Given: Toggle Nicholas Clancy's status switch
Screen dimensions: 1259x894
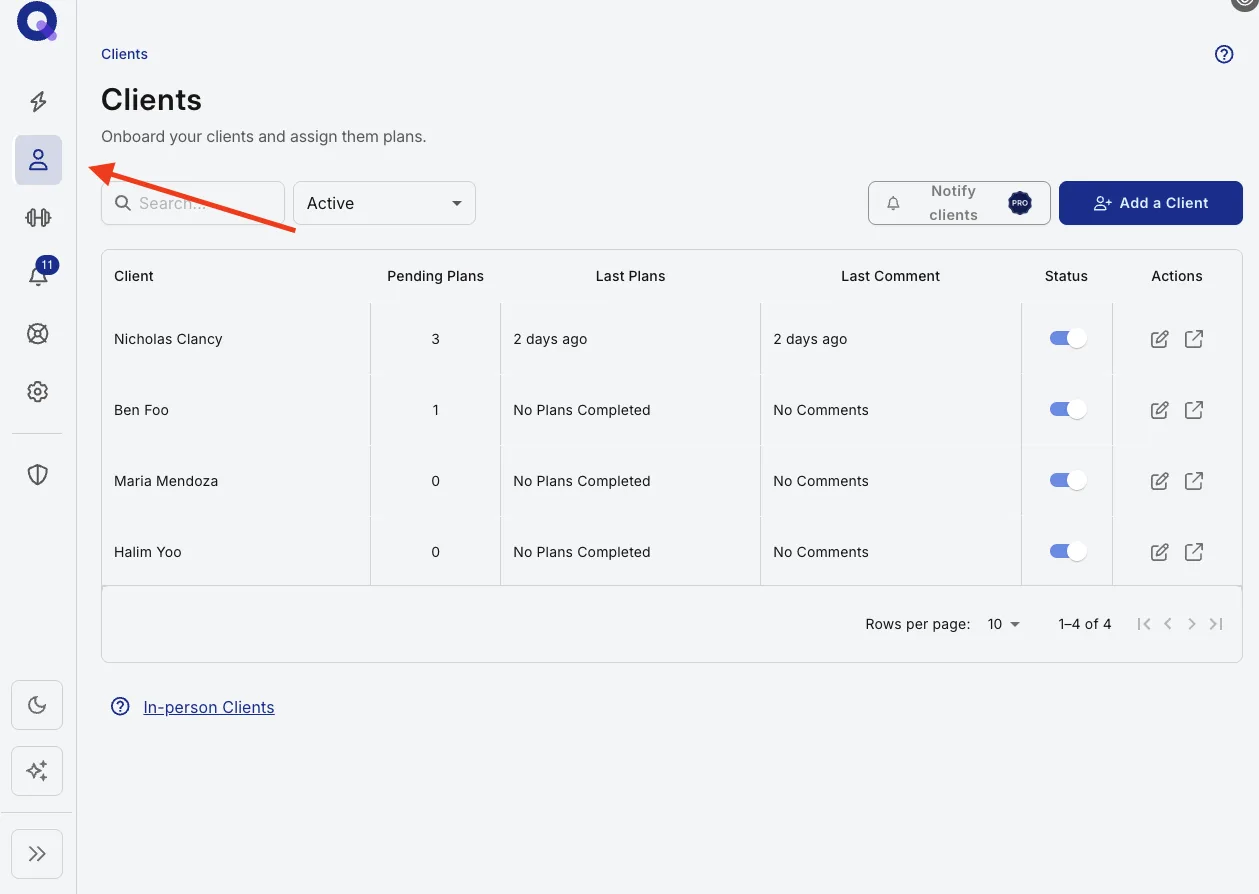Looking at the screenshot, I should point(1067,339).
